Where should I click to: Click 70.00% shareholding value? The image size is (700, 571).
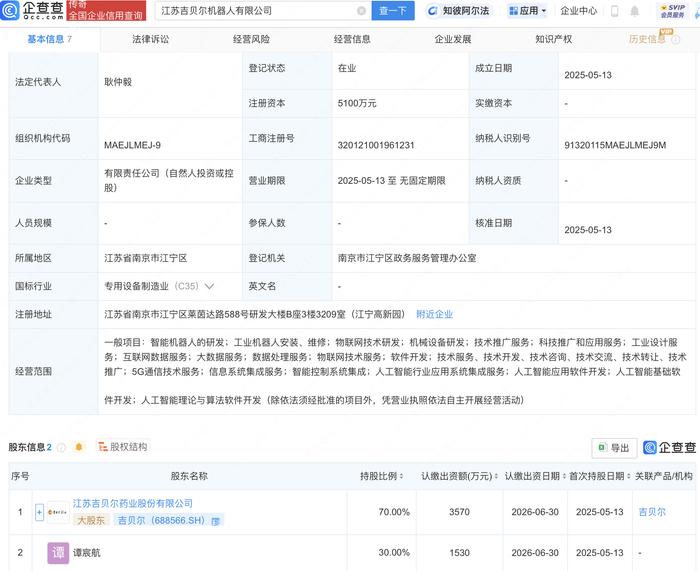tap(394, 512)
